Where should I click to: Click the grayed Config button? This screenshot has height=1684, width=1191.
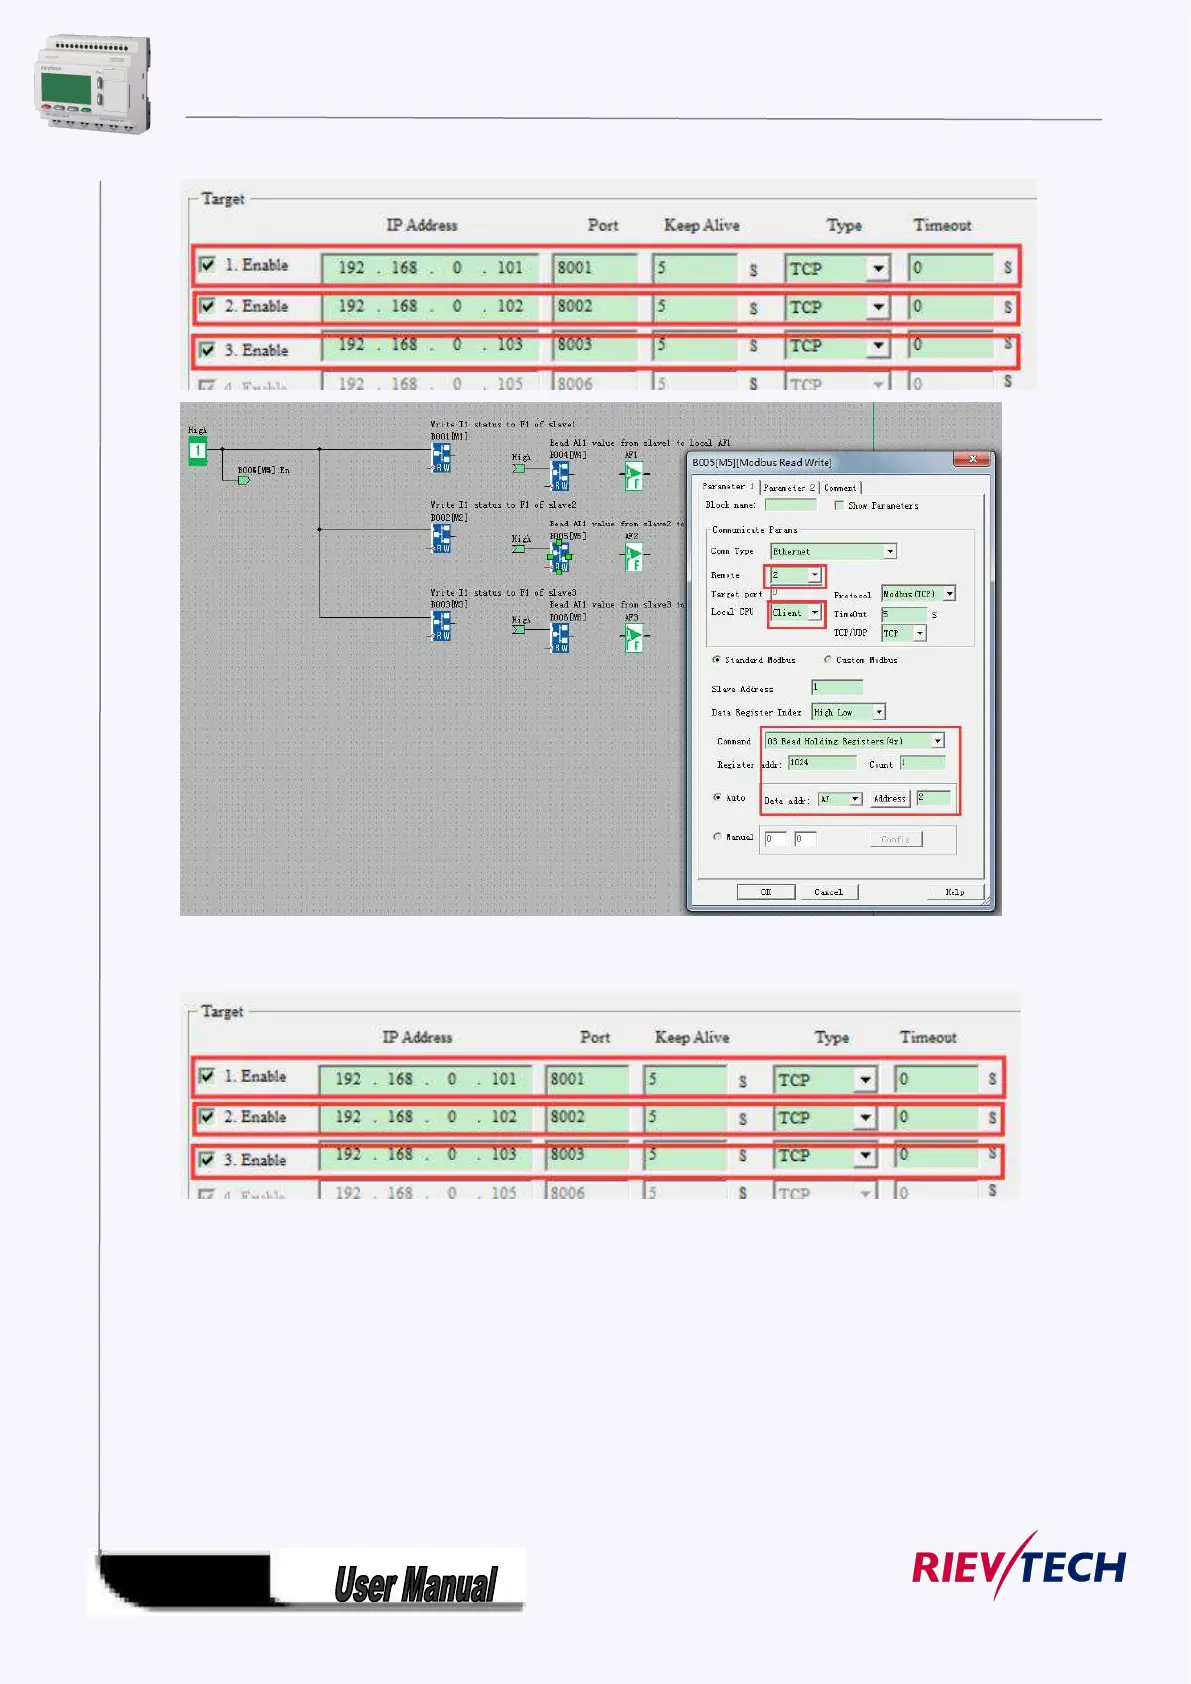pyautogui.click(x=895, y=839)
